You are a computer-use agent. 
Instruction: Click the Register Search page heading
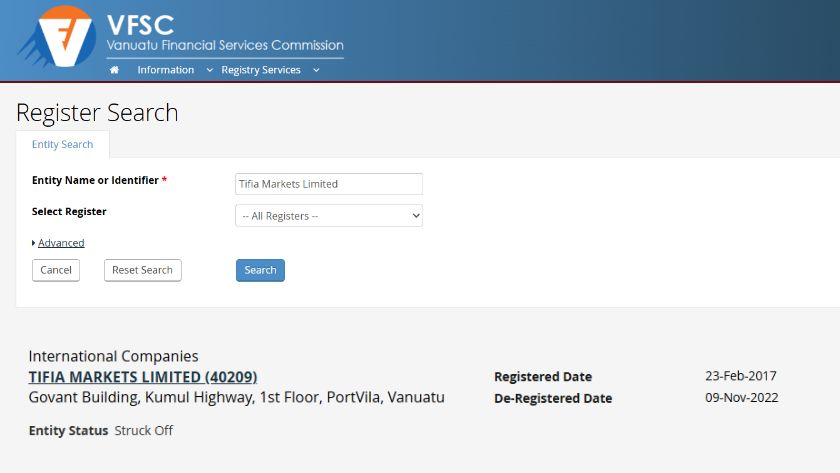[97, 112]
